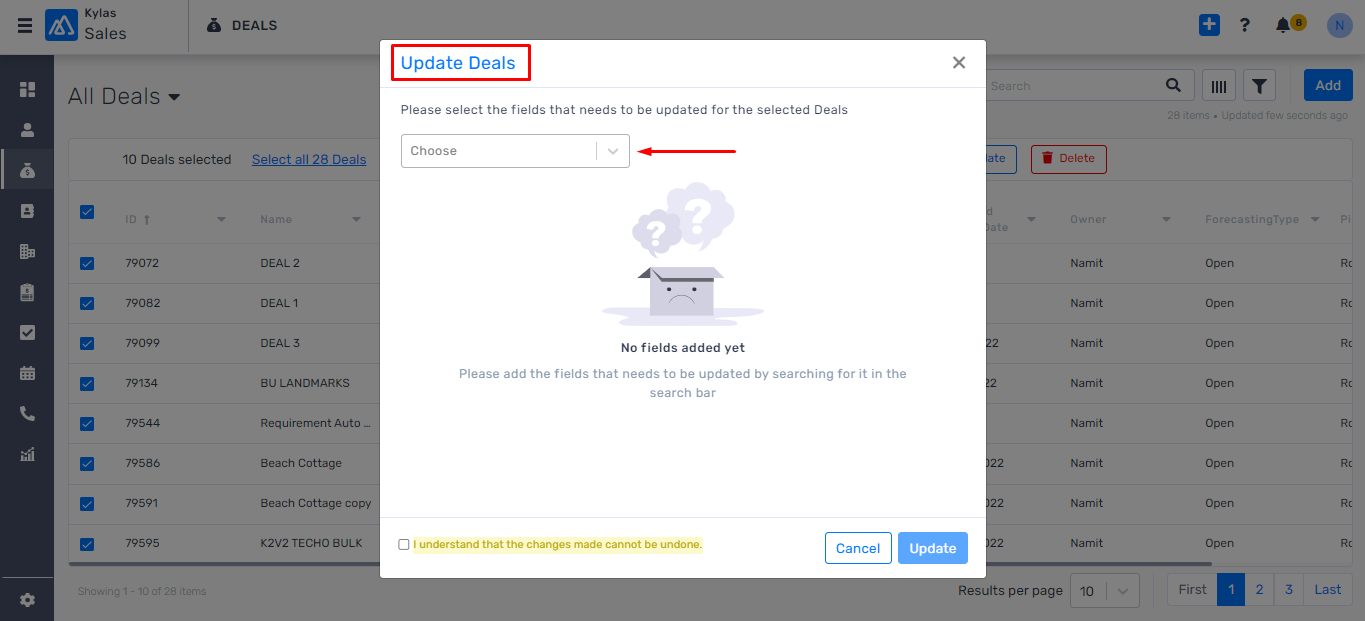Screen dimensions: 1365x621
Task: Open the dashboard grid icon in sidebar
Action: [27, 90]
